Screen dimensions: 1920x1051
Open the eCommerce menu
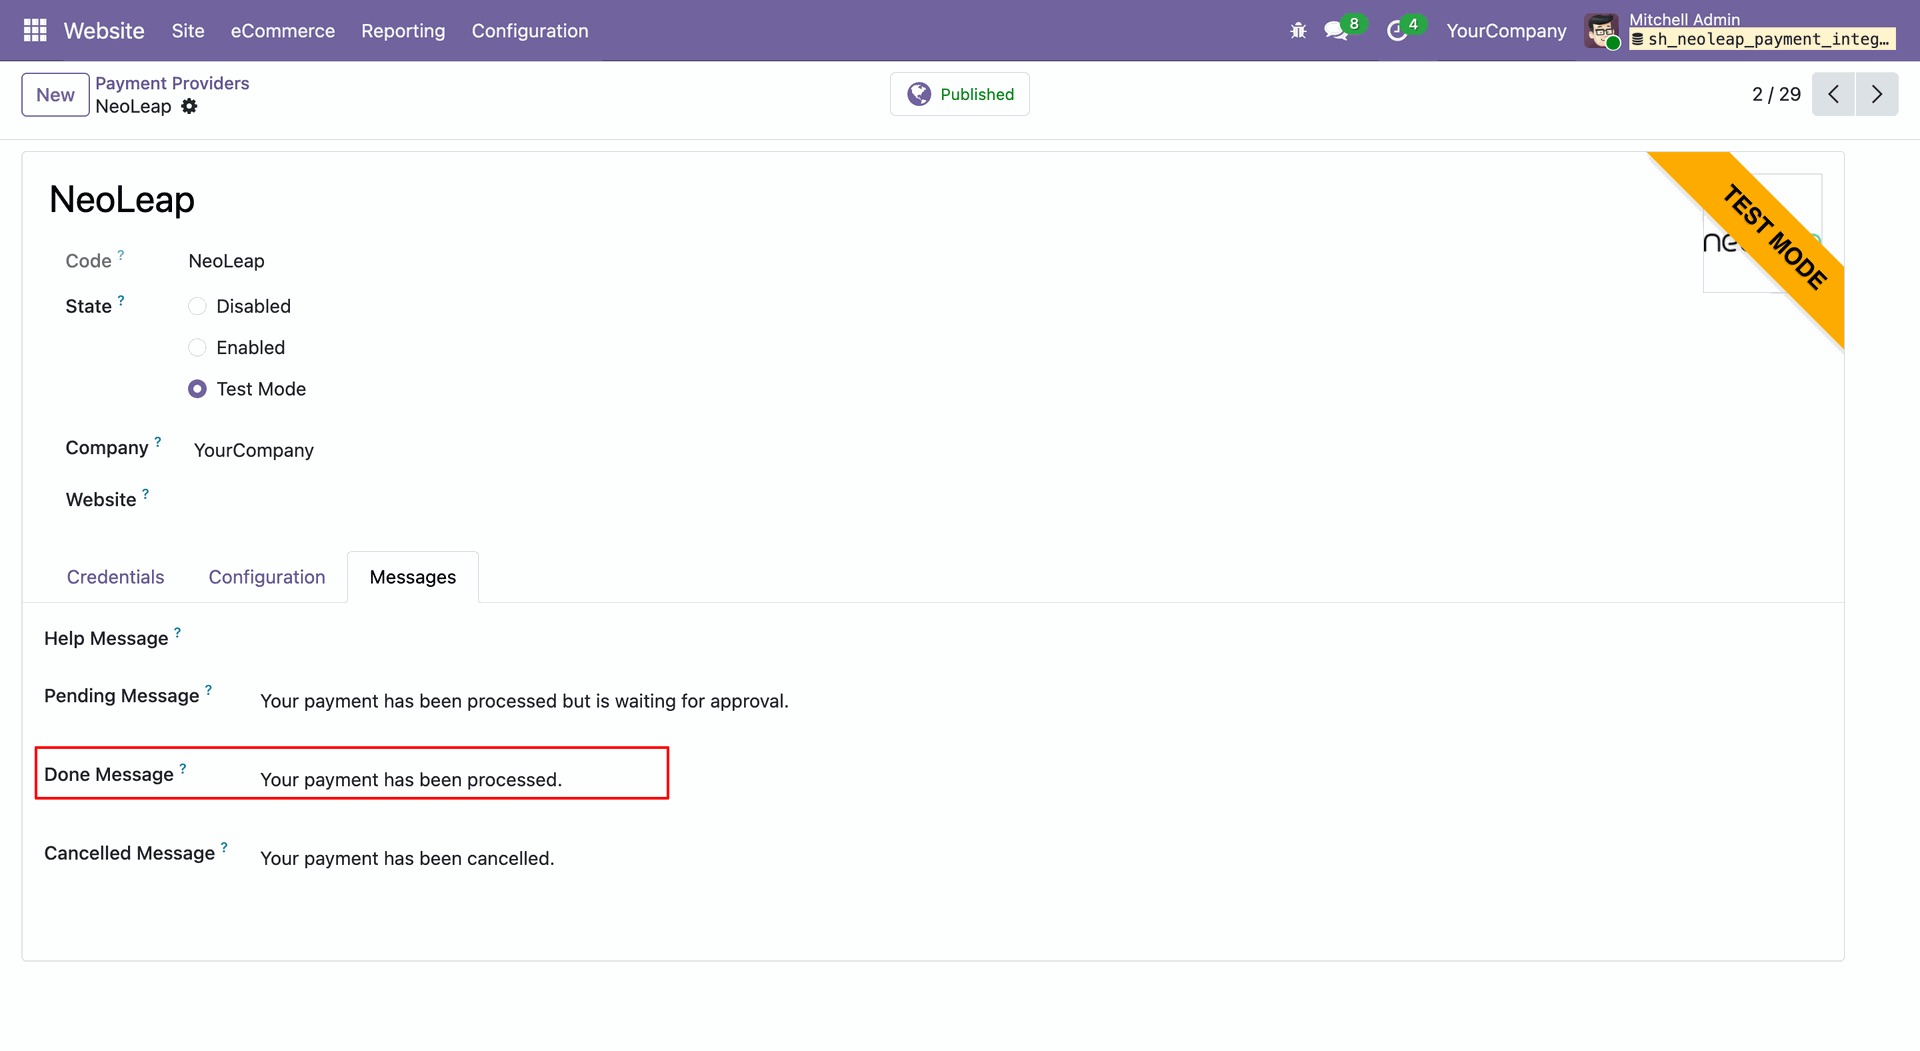pyautogui.click(x=283, y=31)
